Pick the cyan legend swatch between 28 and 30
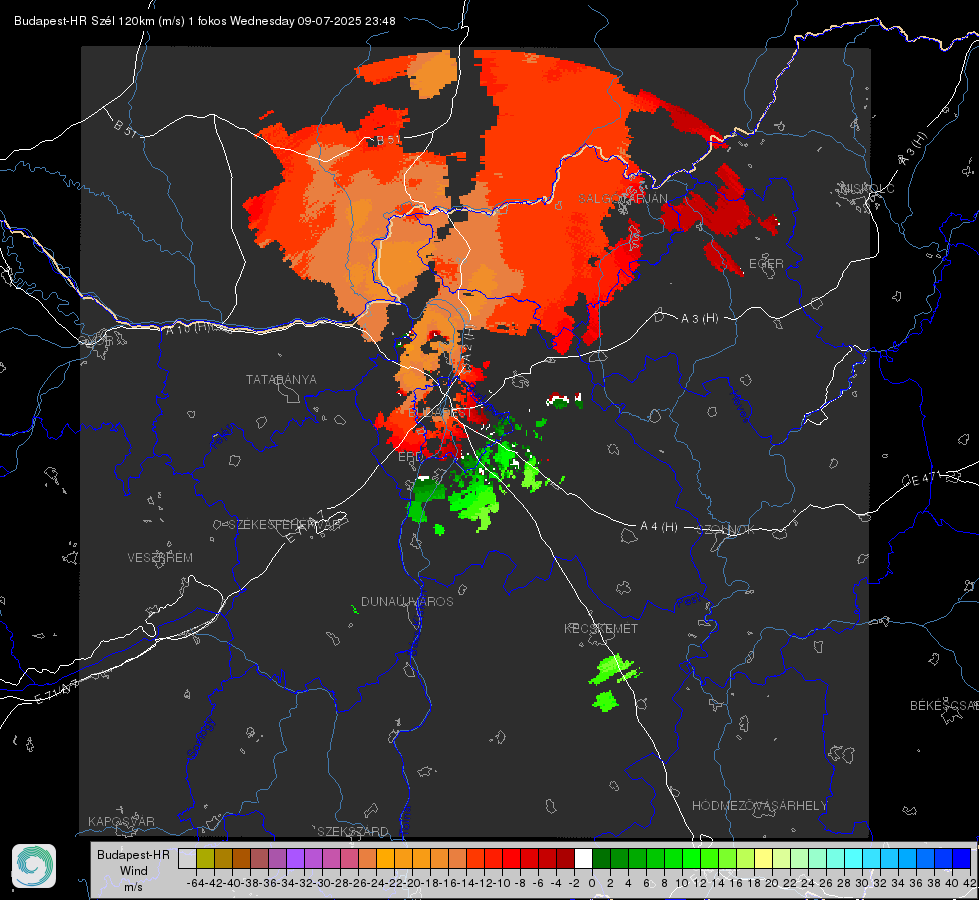The width and height of the screenshot is (979, 900). [854, 858]
